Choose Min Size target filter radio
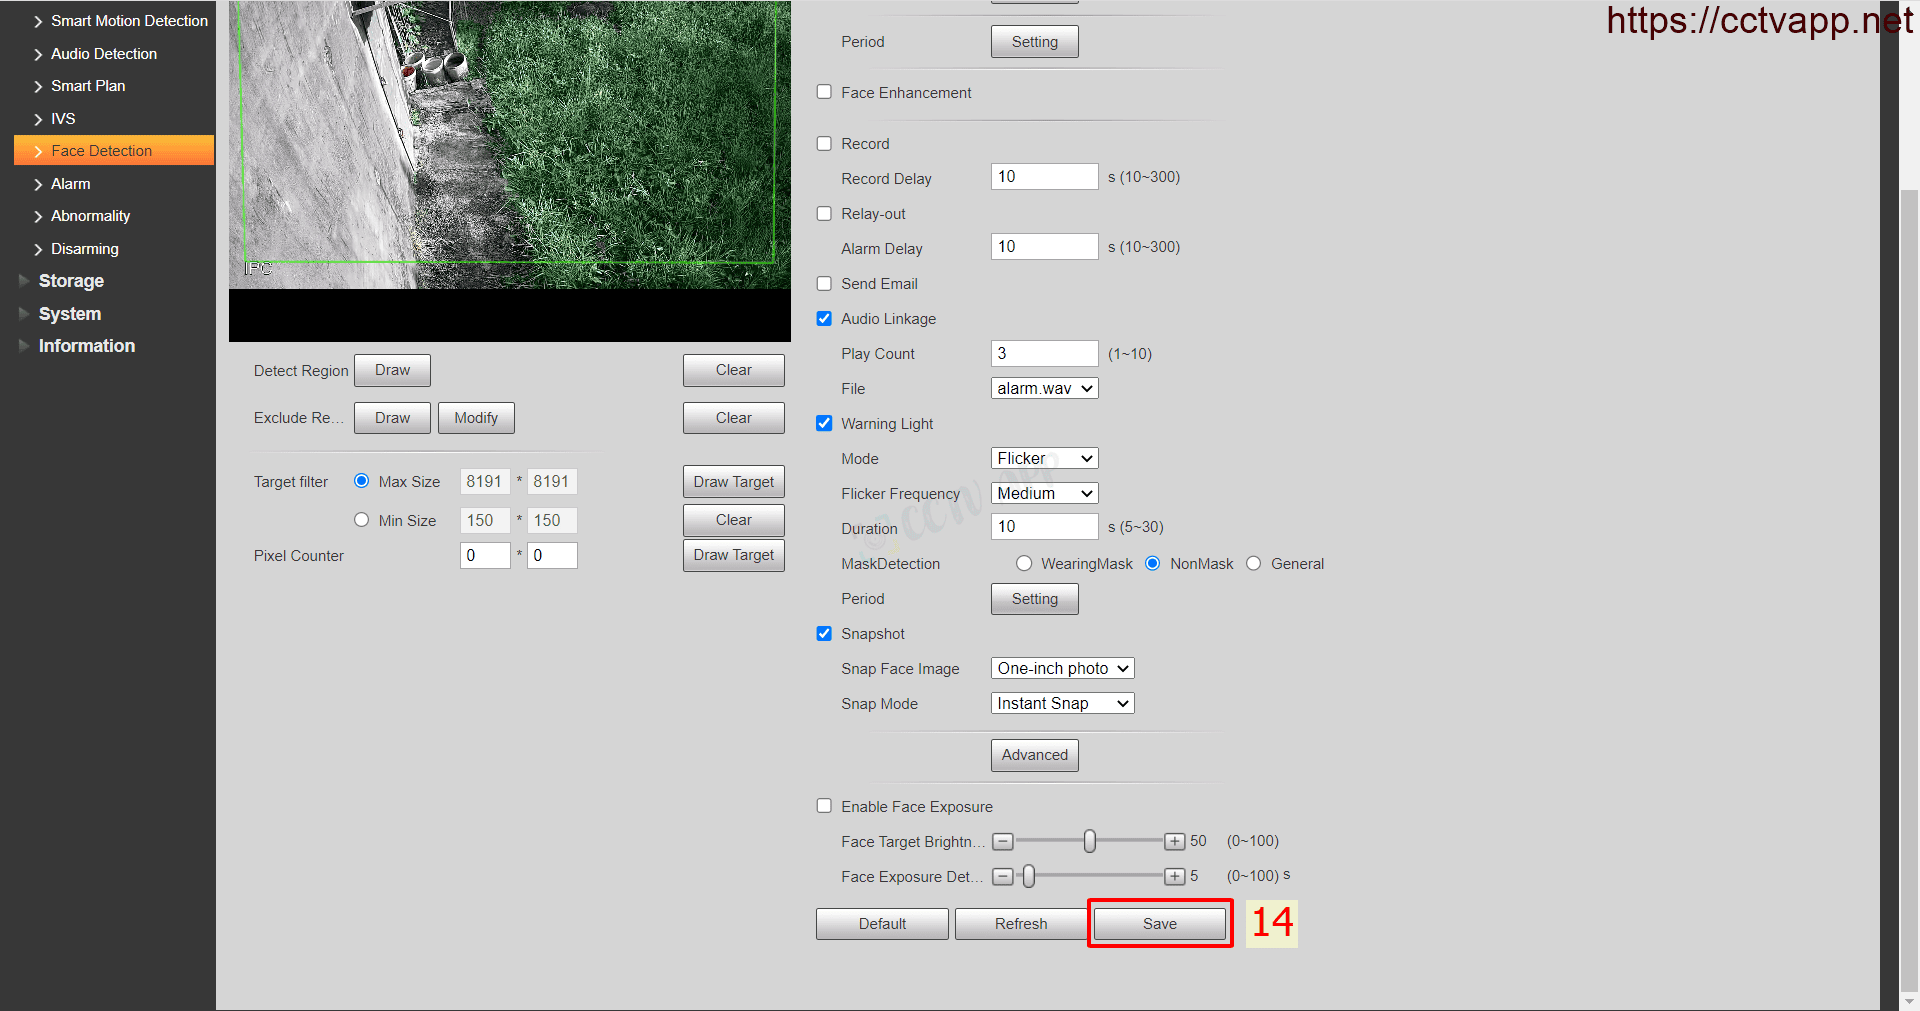 362,520
